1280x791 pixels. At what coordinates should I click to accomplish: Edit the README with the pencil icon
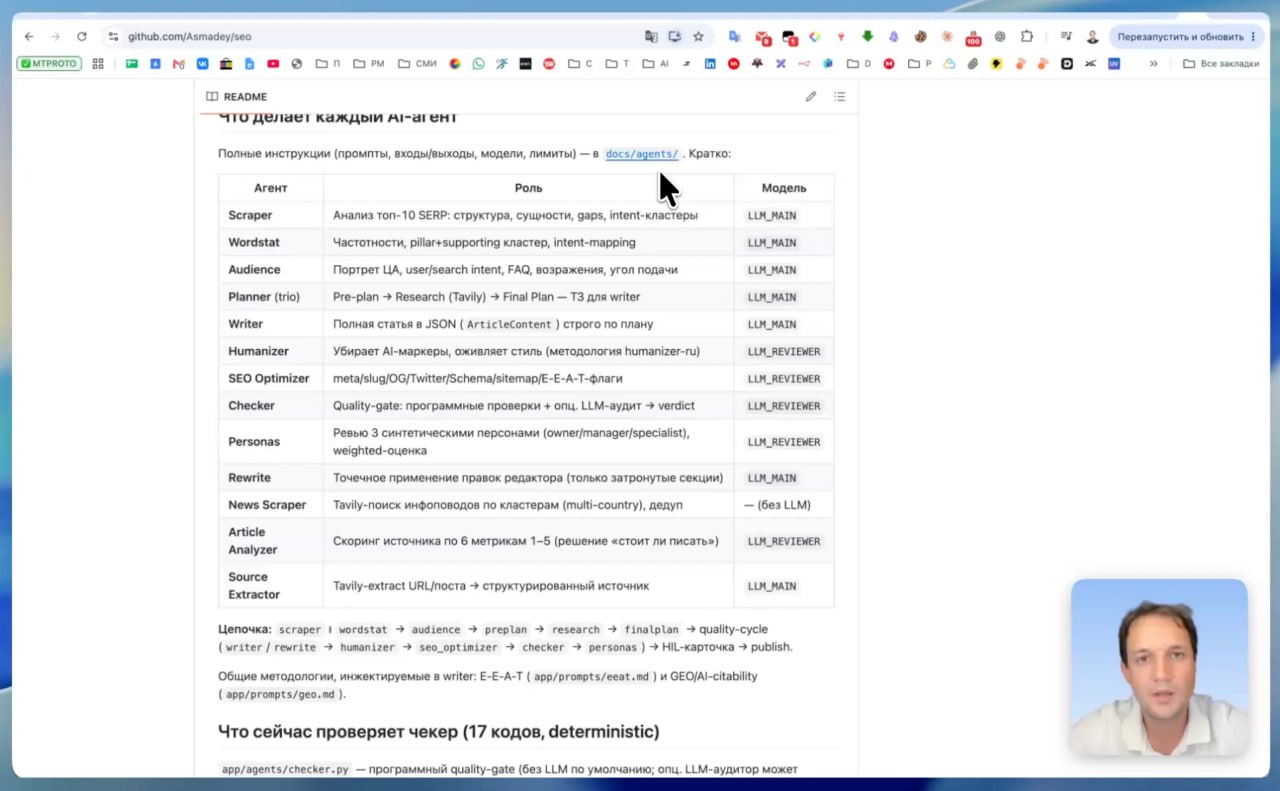(x=811, y=97)
